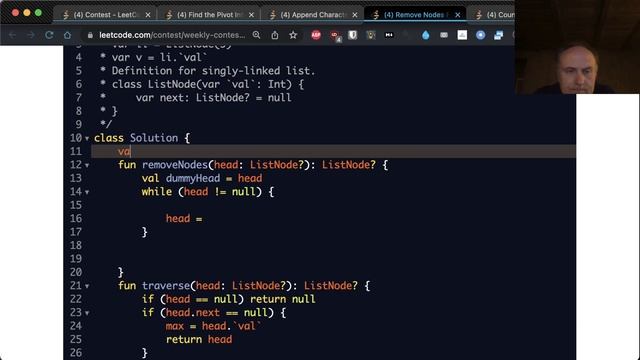The width and height of the screenshot is (640, 360).
Task: Collapse the while loop fold at line 14
Action: [87, 192]
